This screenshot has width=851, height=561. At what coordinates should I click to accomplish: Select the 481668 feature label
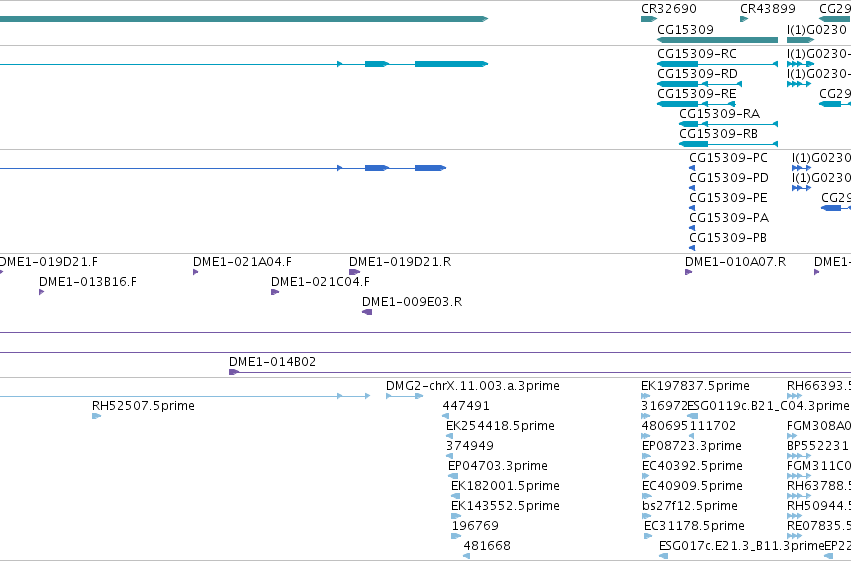tap(487, 546)
